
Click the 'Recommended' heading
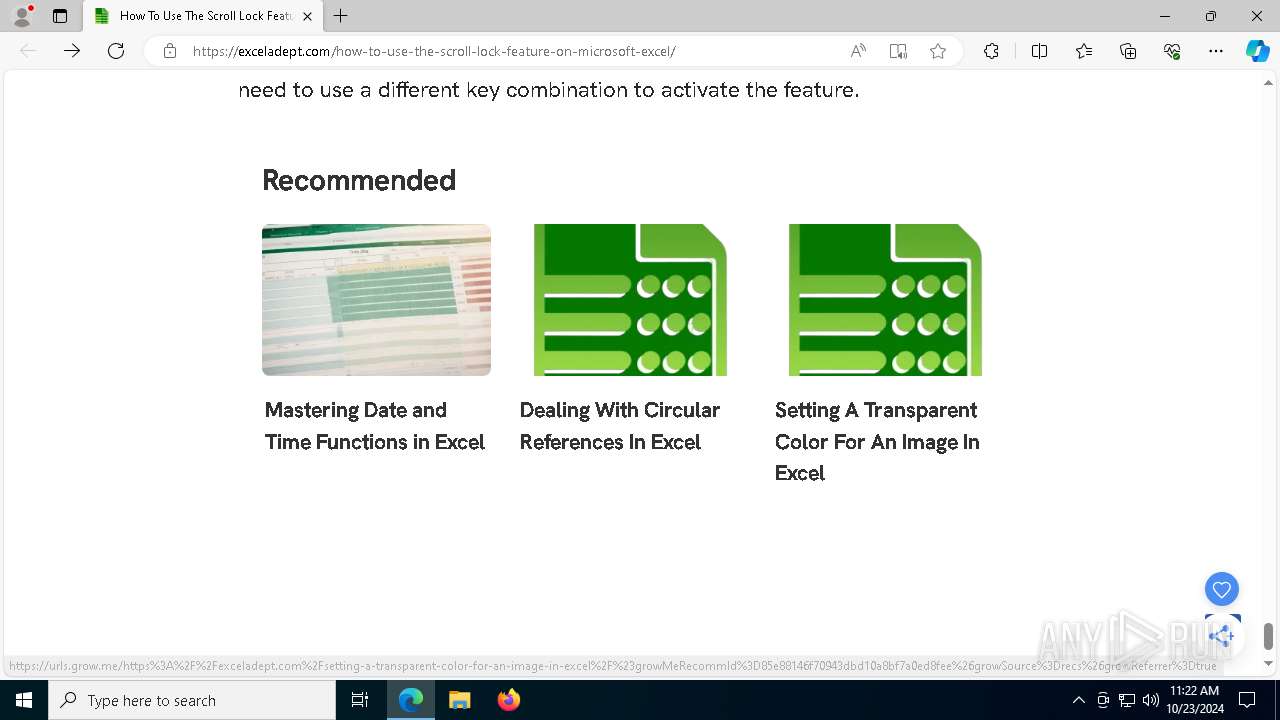tap(359, 180)
